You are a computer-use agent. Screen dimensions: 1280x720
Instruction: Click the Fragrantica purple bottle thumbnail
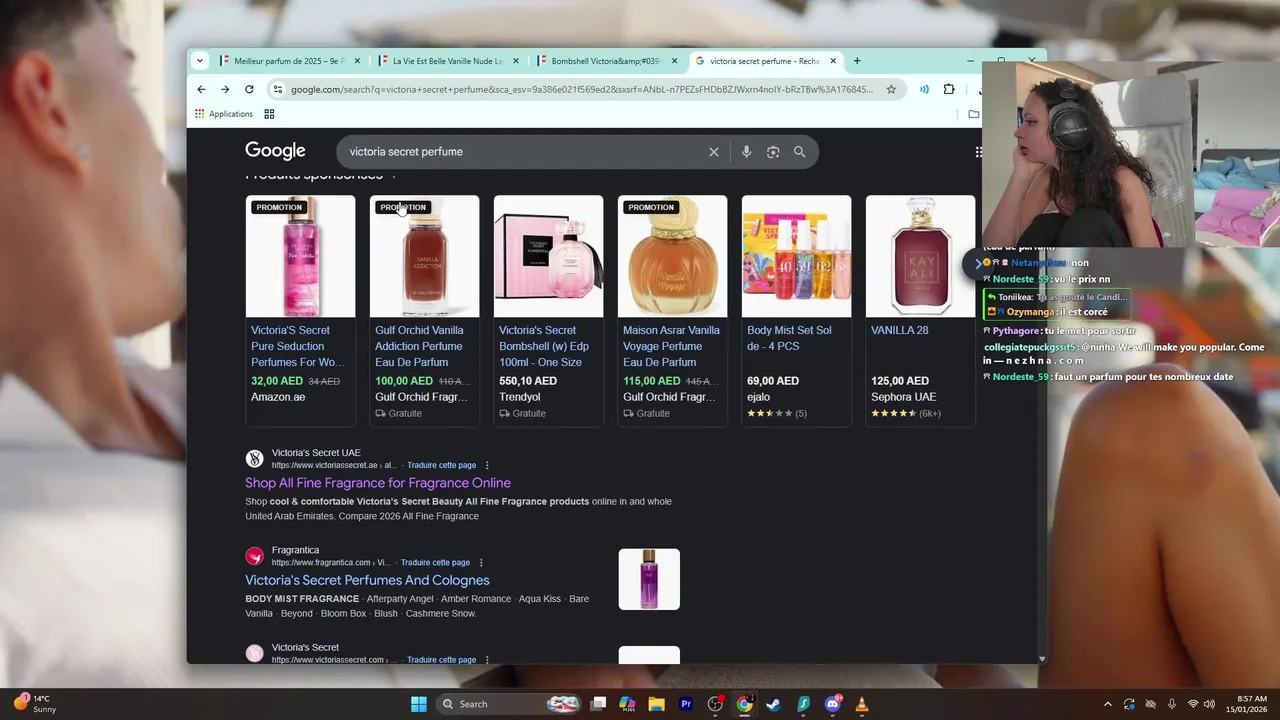[649, 579]
